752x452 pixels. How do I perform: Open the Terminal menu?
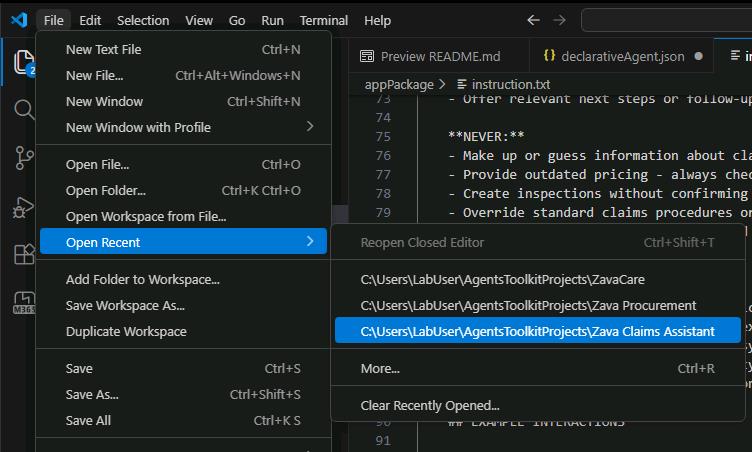point(324,21)
